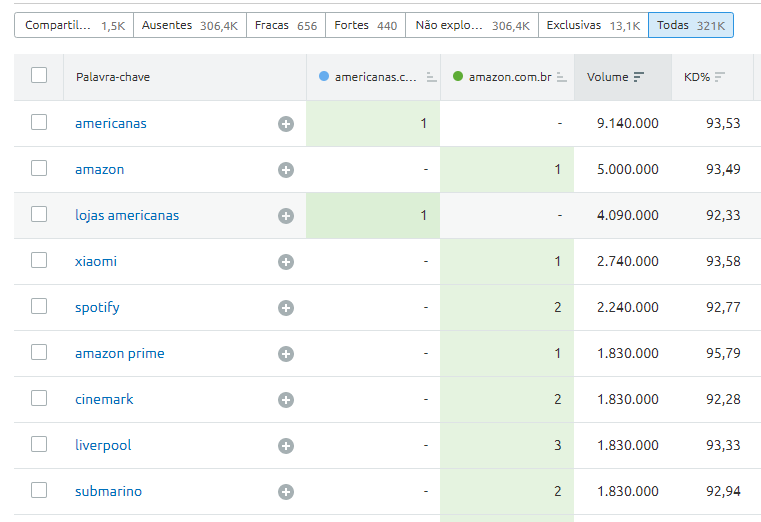Click the plus icon next to americanas
Viewport: 761px width, 522px height.
click(x=286, y=124)
